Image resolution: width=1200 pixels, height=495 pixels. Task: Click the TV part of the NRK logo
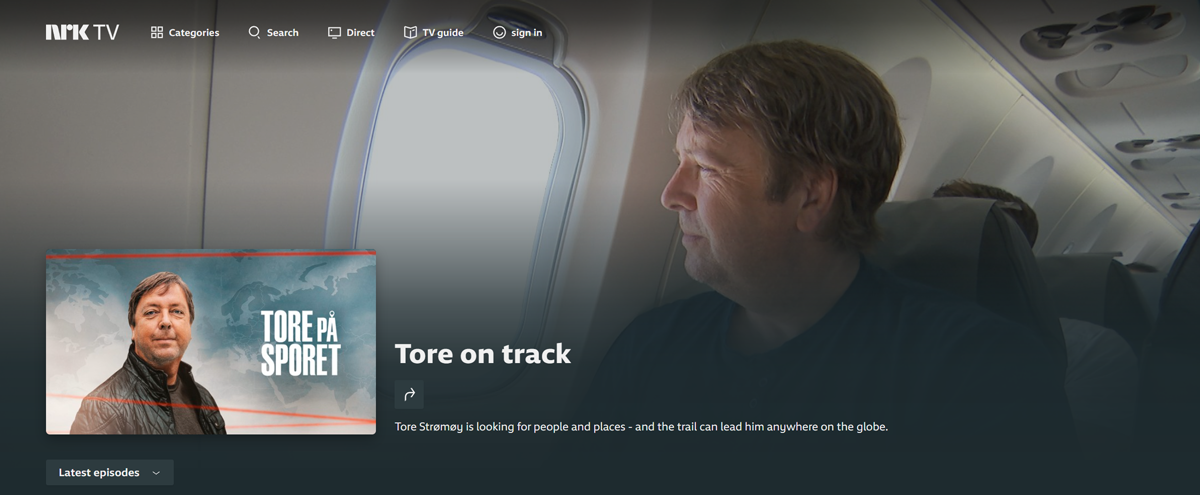tap(106, 32)
